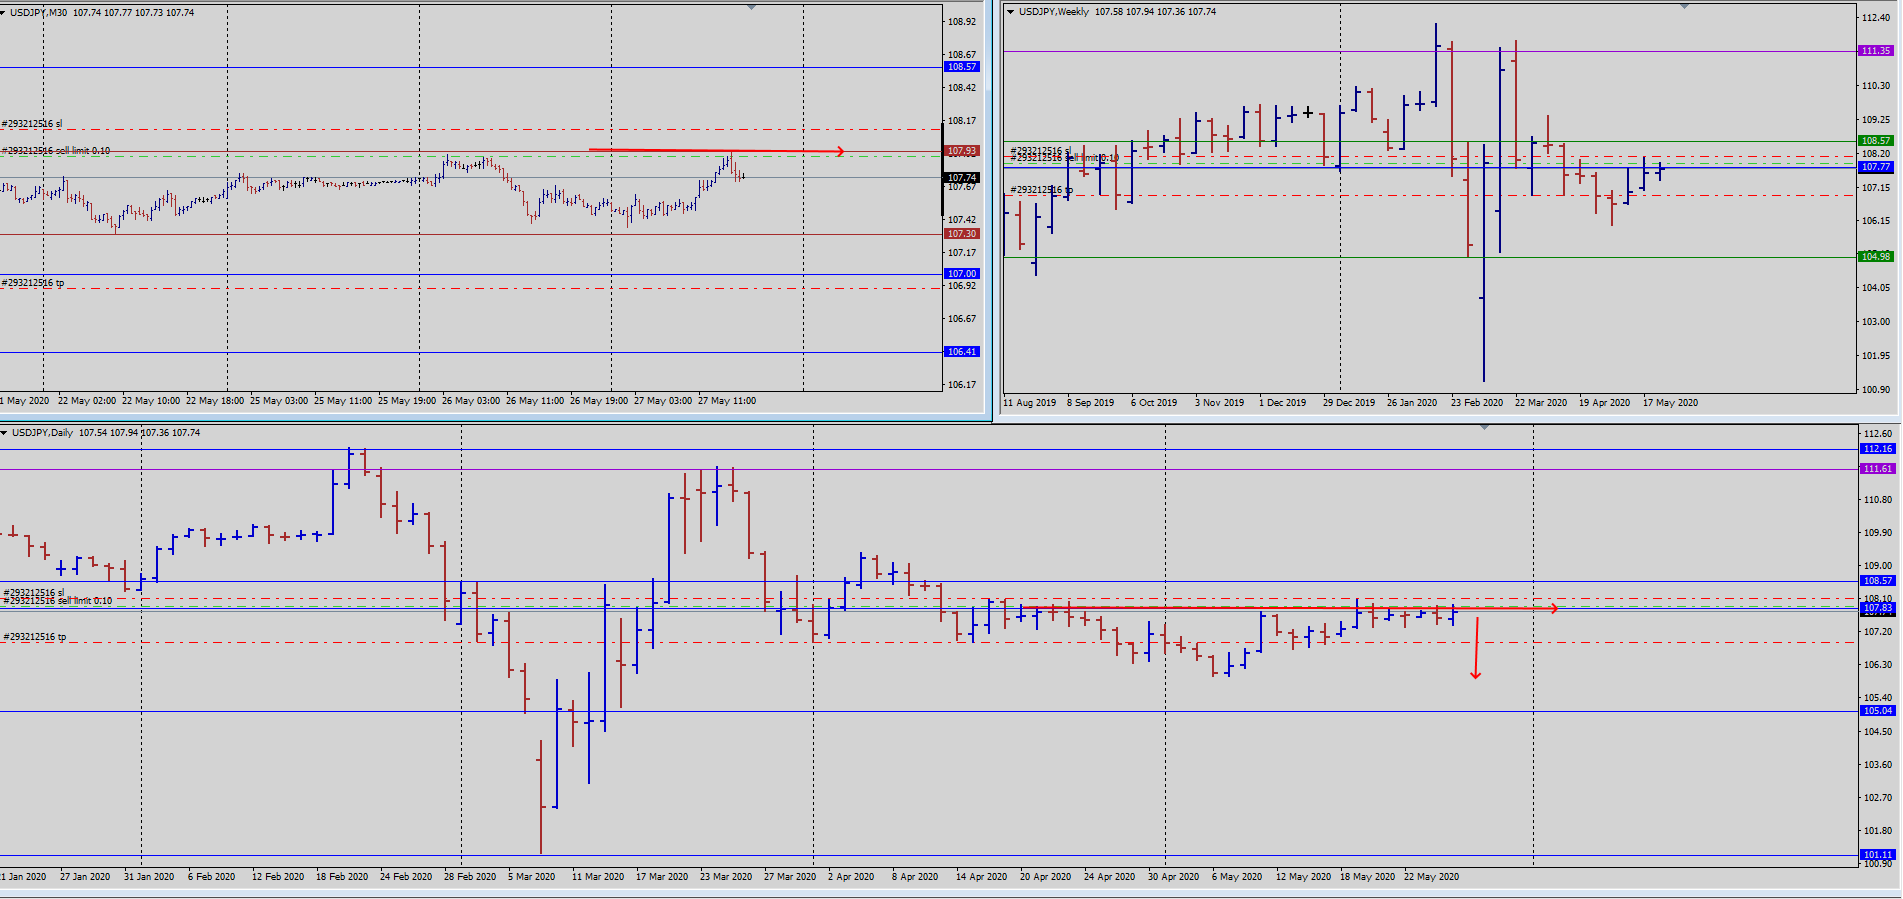Viewport: 1903px width, 899px height.
Task: Click the black 107.74 current price tag on M30
Action: pos(962,178)
